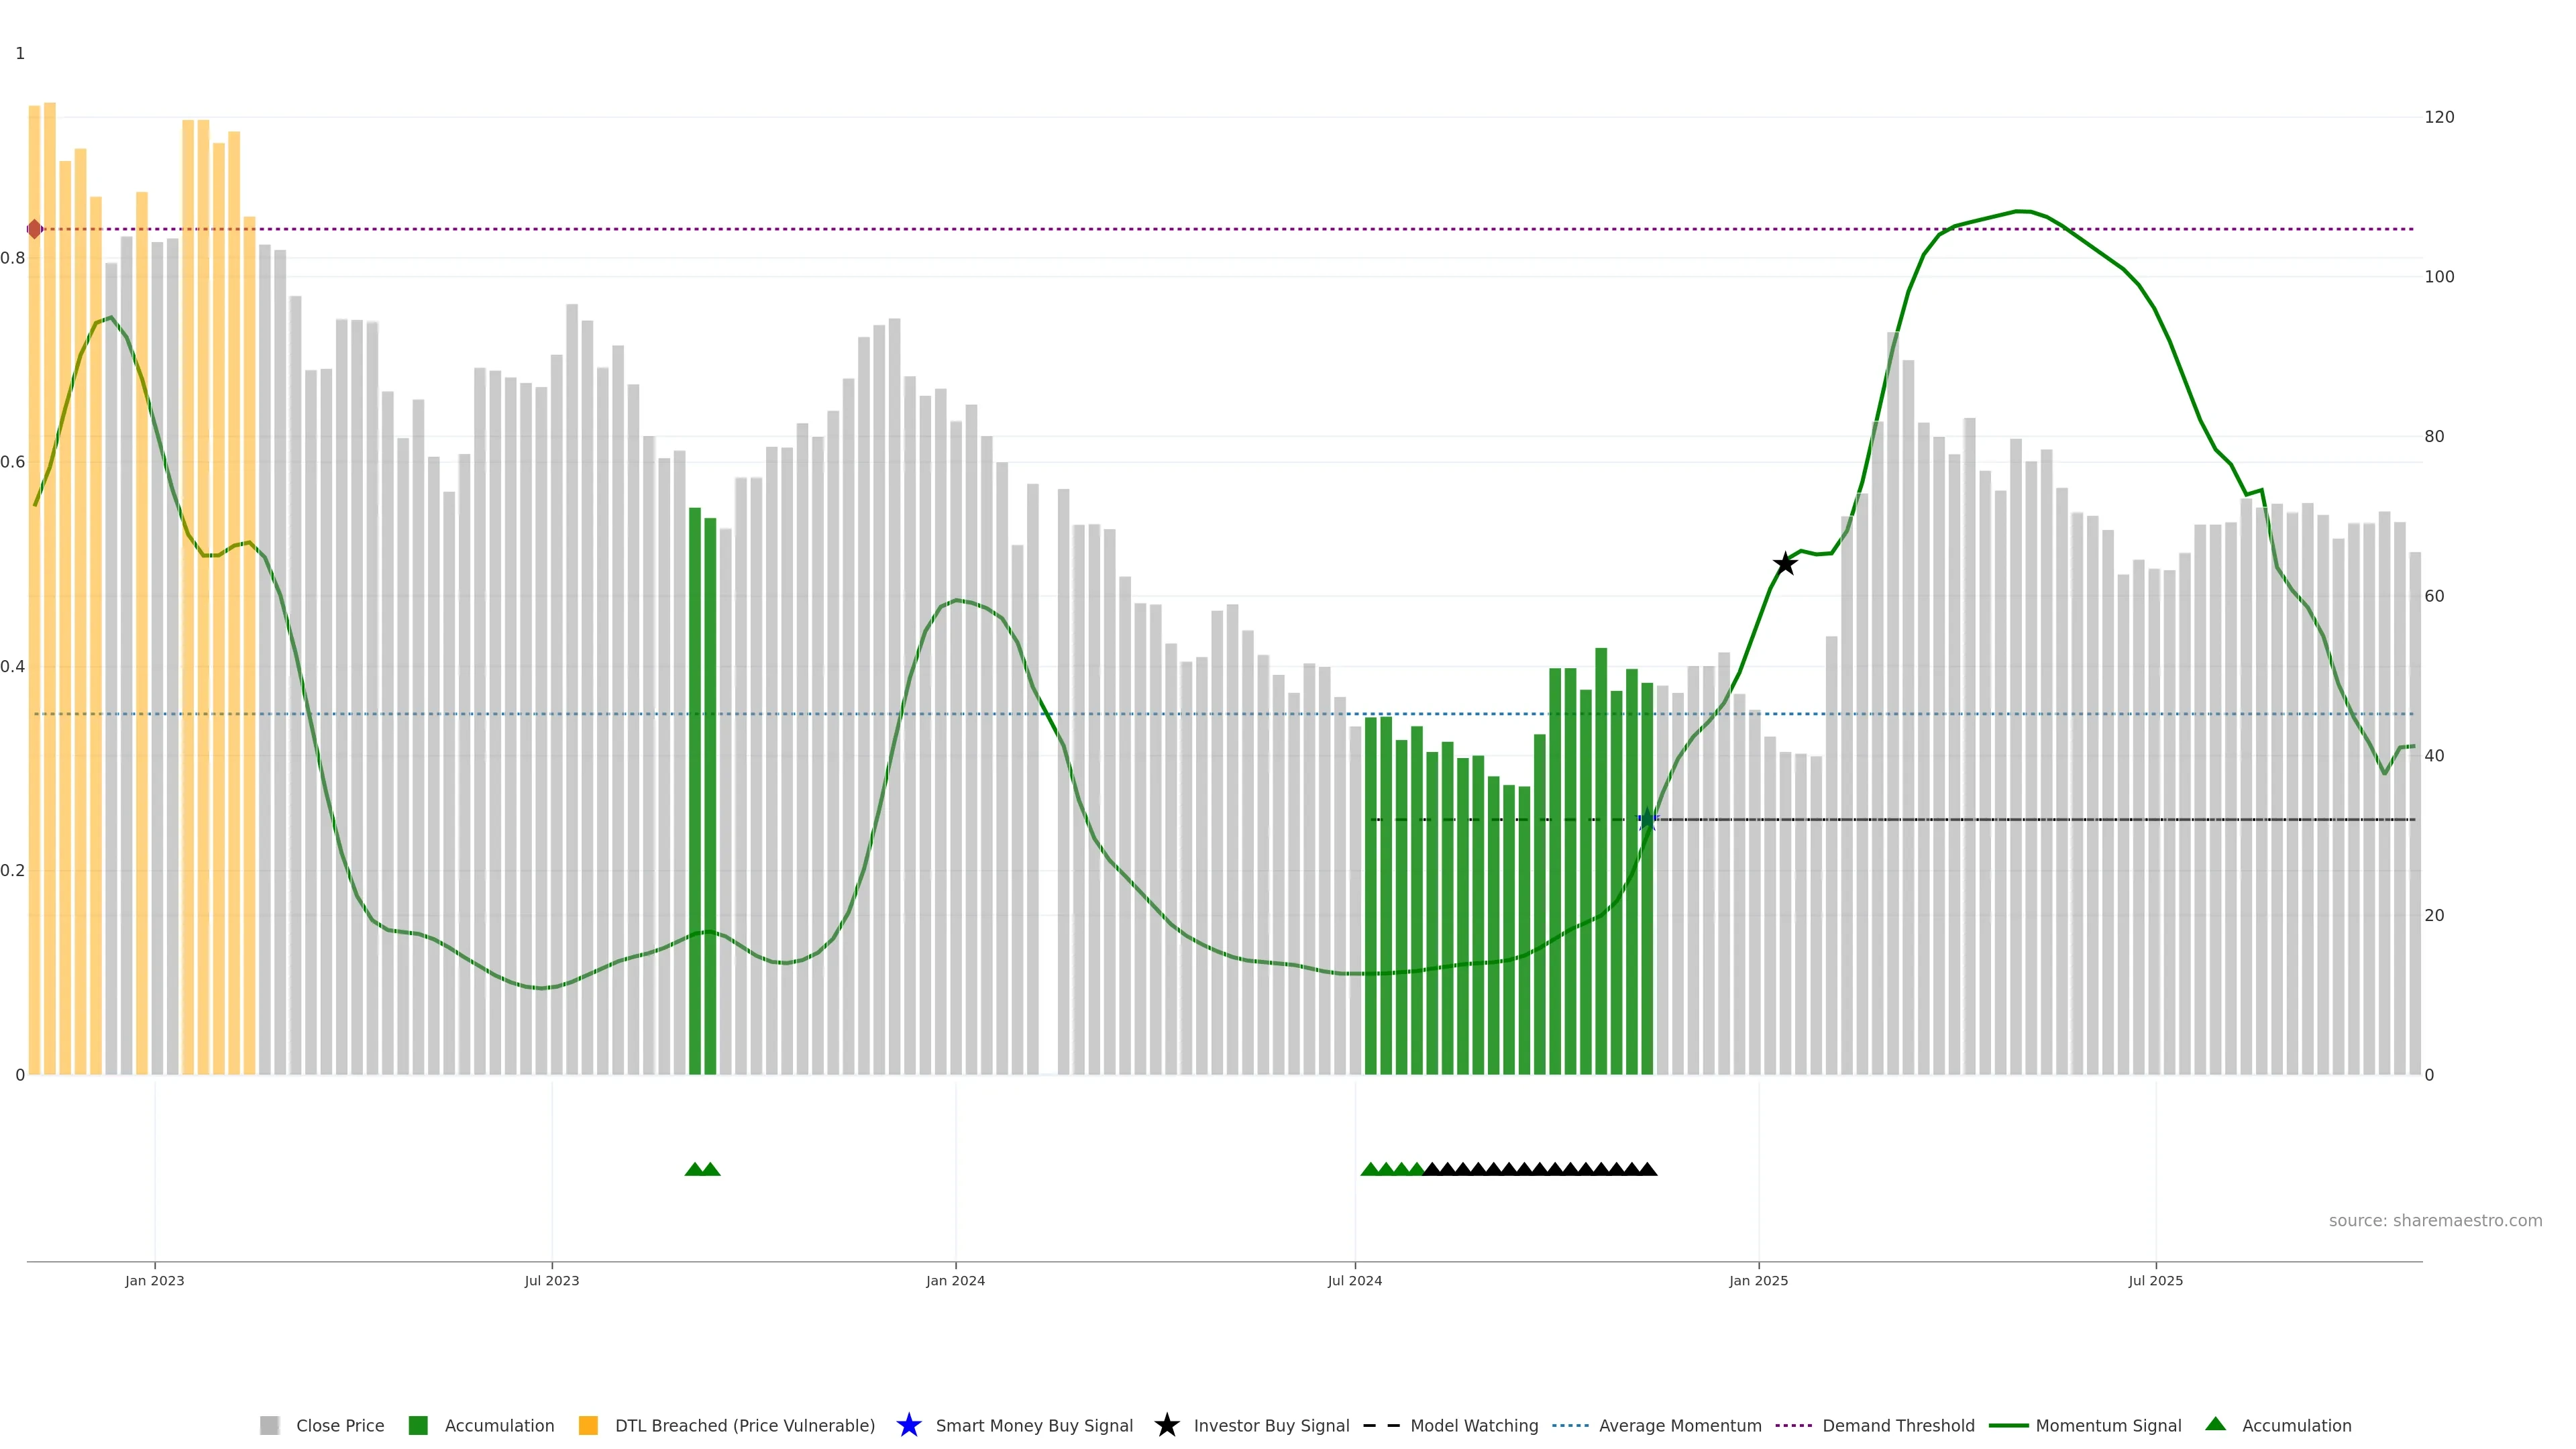This screenshot has height=1449, width=2576.
Task: Toggle Demand Threshold legend entry
Action: (1897, 1425)
